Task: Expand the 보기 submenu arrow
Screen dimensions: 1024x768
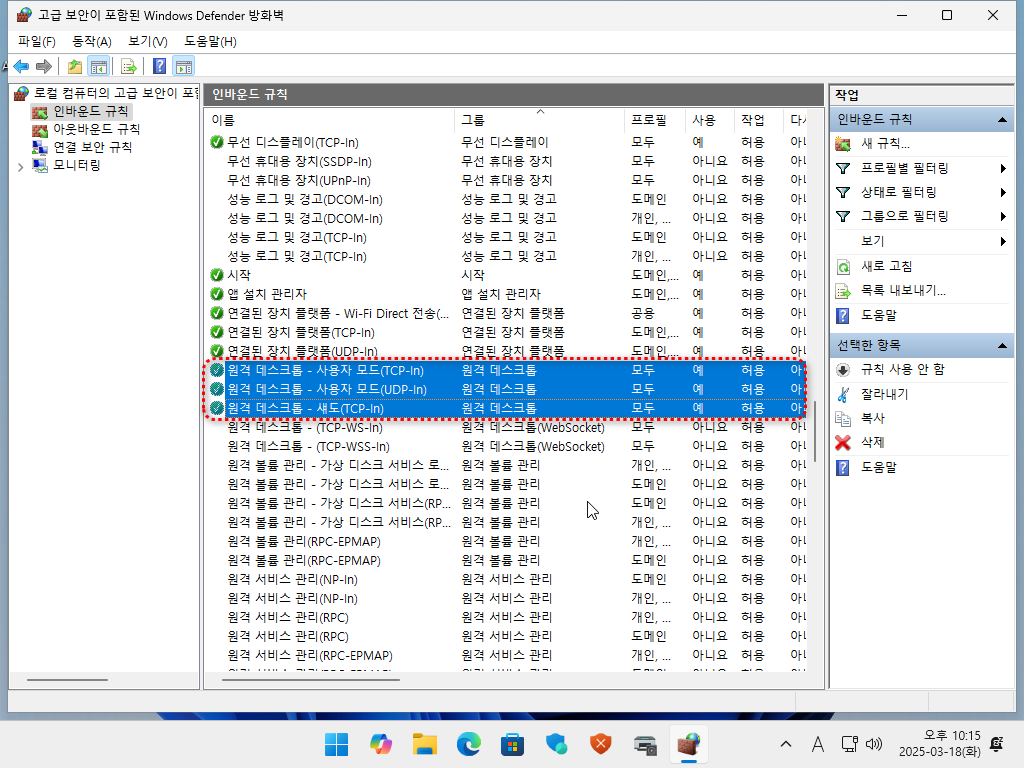Action: coord(1003,242)
